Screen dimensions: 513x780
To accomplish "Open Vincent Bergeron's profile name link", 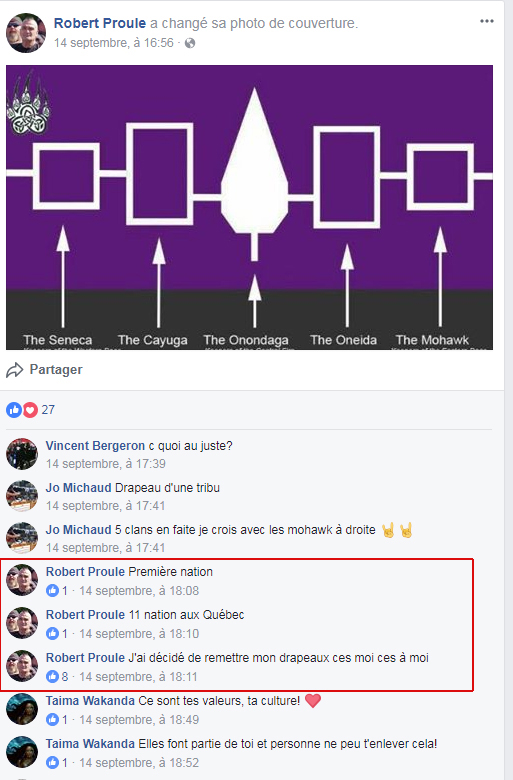I will (x=95, y=446).
